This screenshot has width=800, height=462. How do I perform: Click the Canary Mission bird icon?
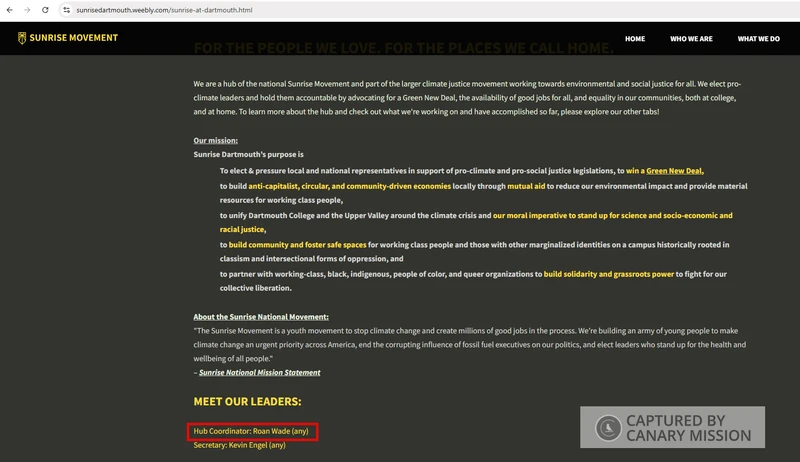click(607, 428)
